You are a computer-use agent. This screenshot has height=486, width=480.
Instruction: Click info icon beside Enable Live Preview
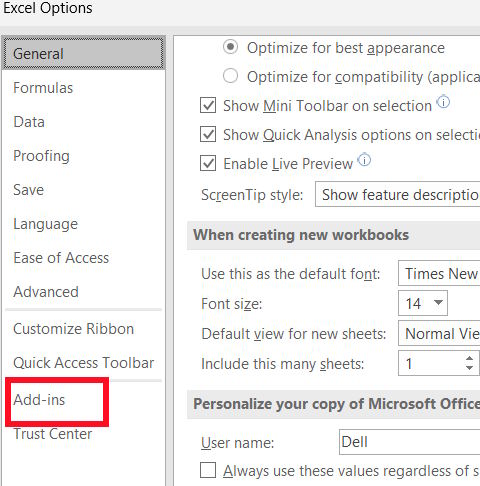click(x=364, y=160)
